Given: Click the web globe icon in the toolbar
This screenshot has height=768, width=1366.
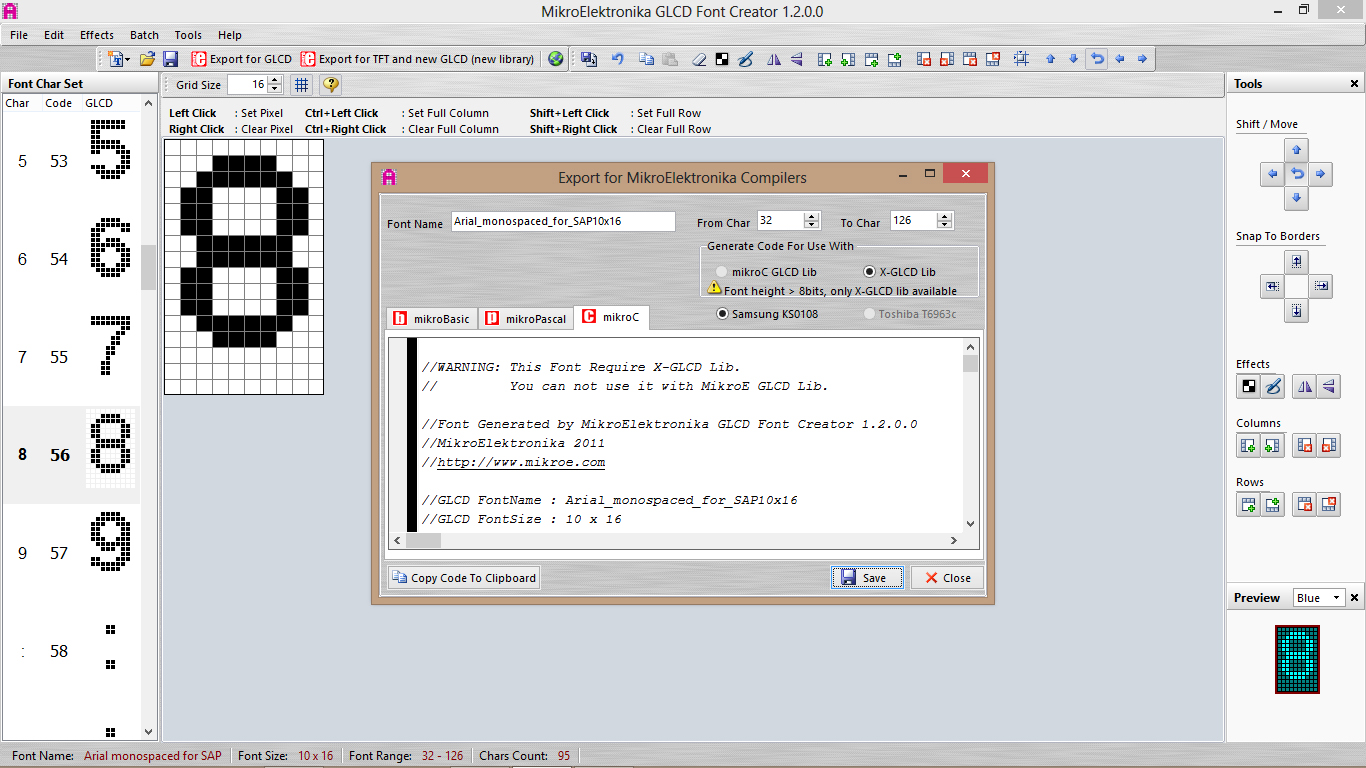Looking at the screenshot, I should [556, 59].
